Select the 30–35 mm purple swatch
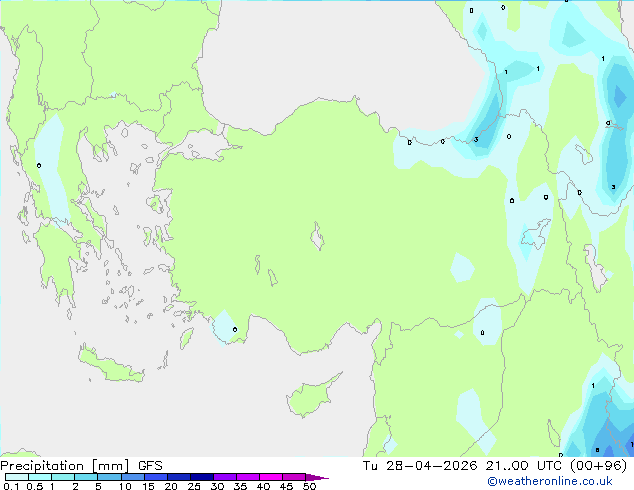634x490 pixels. click(x=225, y=477)
